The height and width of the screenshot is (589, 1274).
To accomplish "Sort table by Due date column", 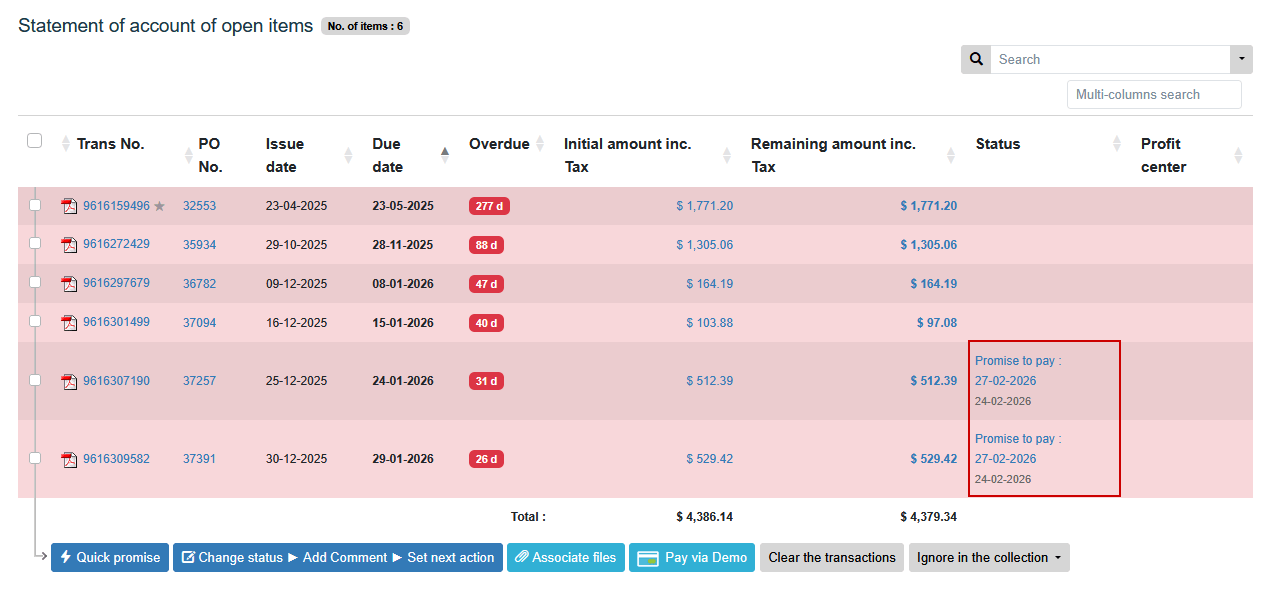I will [x=388, y=155].
